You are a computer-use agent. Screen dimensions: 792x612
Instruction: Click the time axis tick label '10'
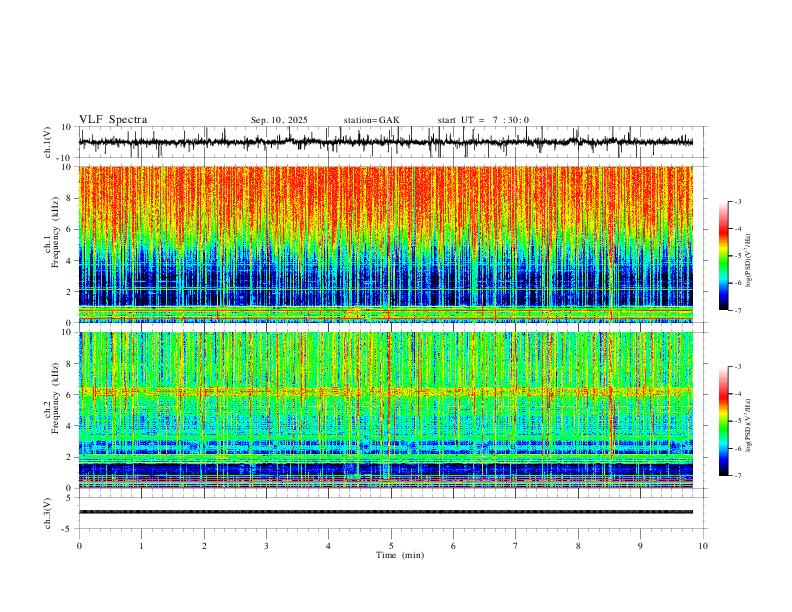click(703, 546)
